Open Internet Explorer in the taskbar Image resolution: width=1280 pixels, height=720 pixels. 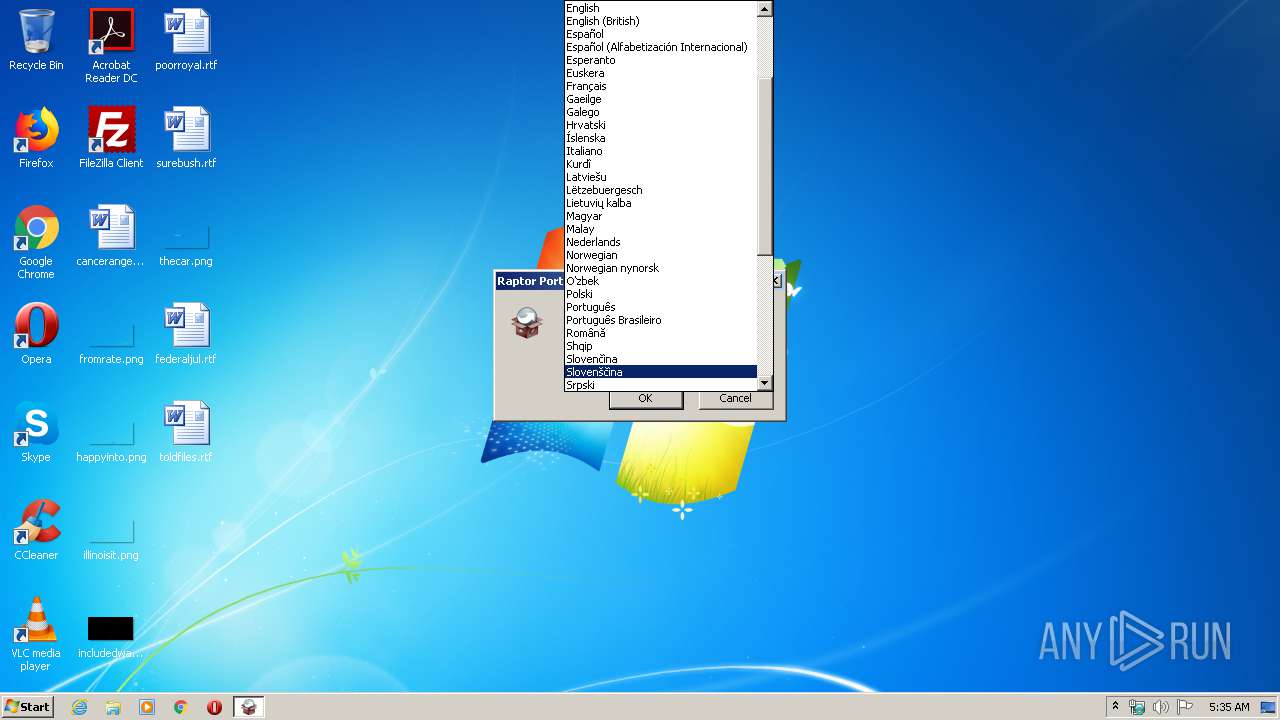click(80, 707)
